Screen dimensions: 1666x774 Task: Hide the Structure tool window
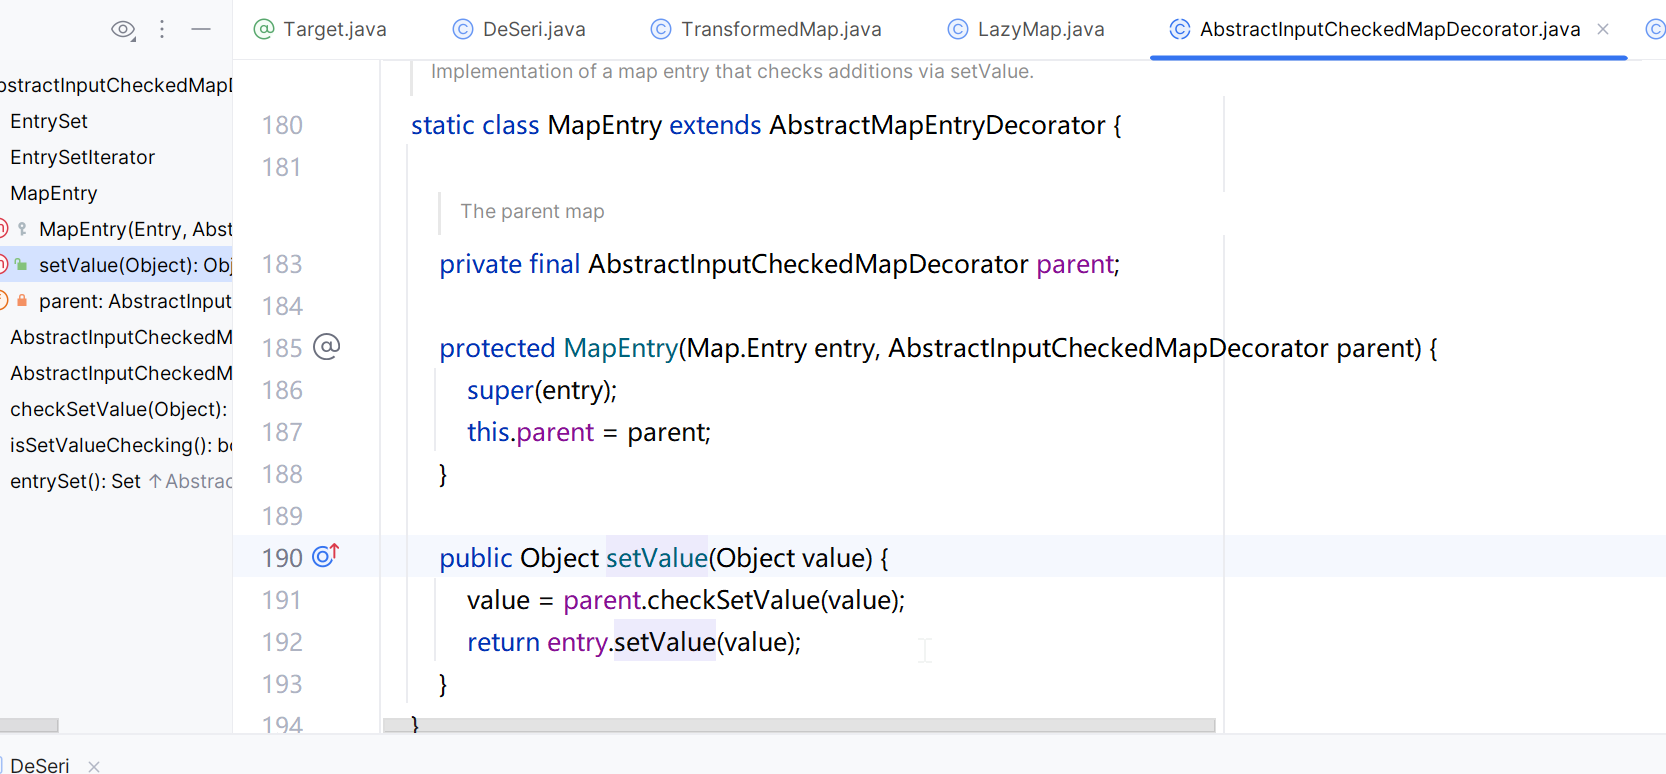click(201, 30)
